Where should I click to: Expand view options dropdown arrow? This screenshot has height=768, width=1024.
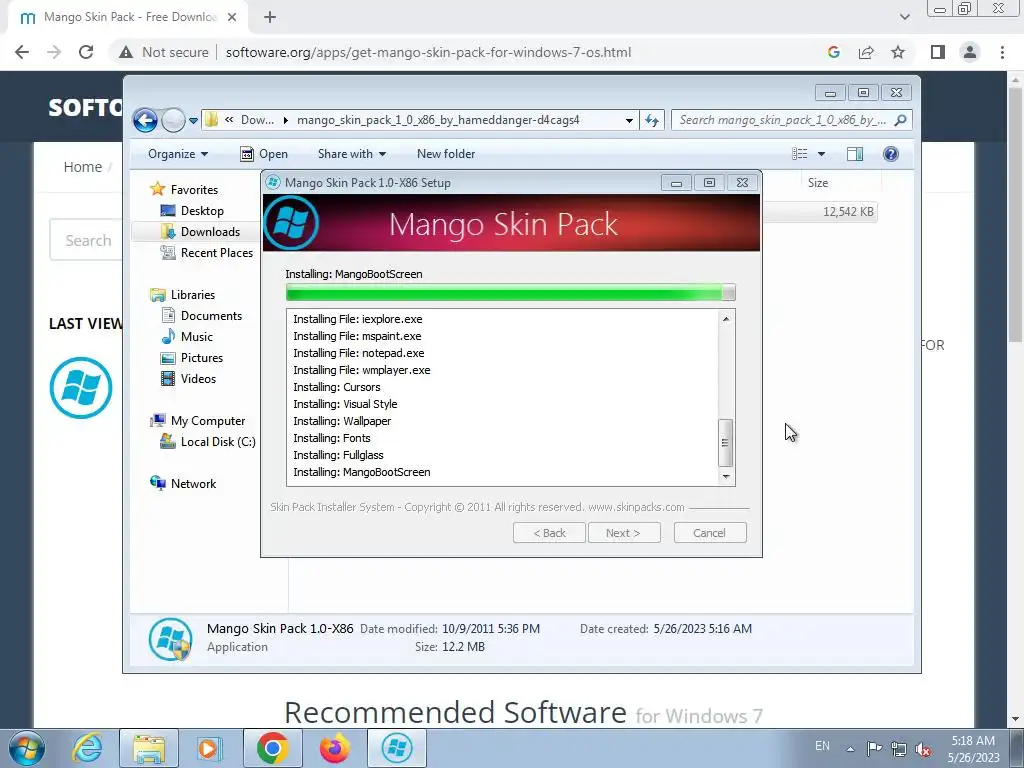(x=822, y=154)
